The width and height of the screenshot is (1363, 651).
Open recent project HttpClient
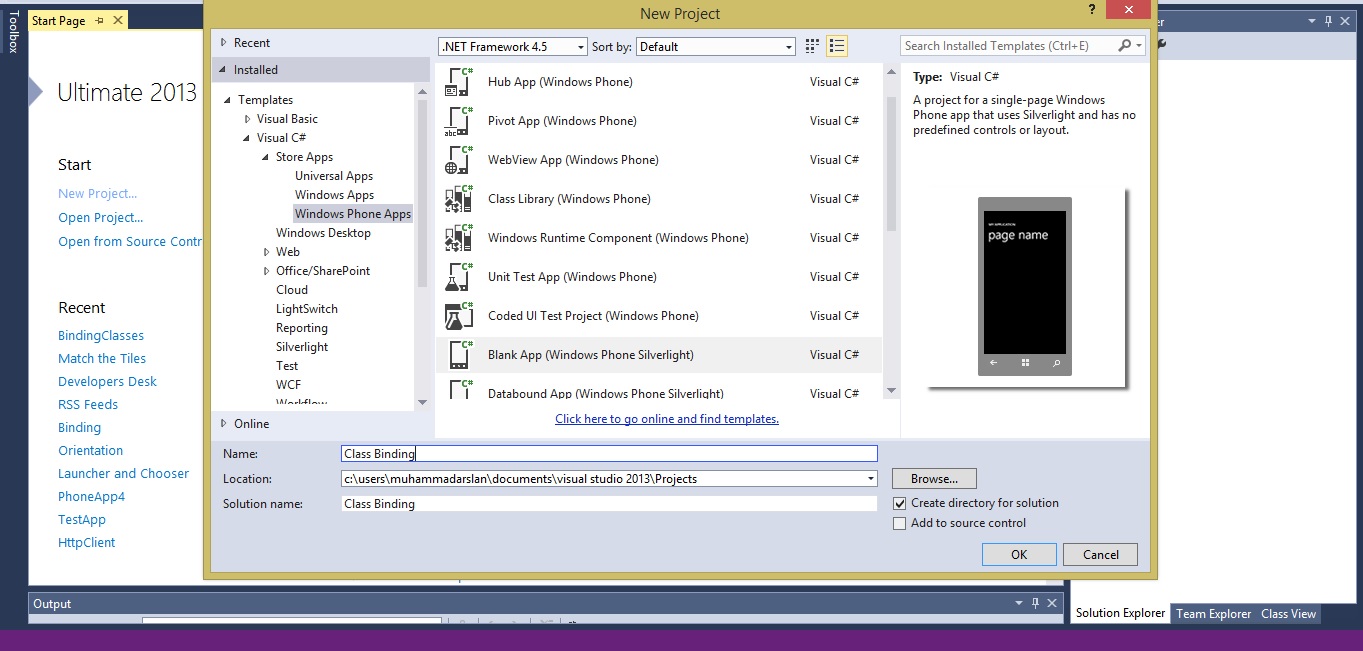click(x=87, y=543)
